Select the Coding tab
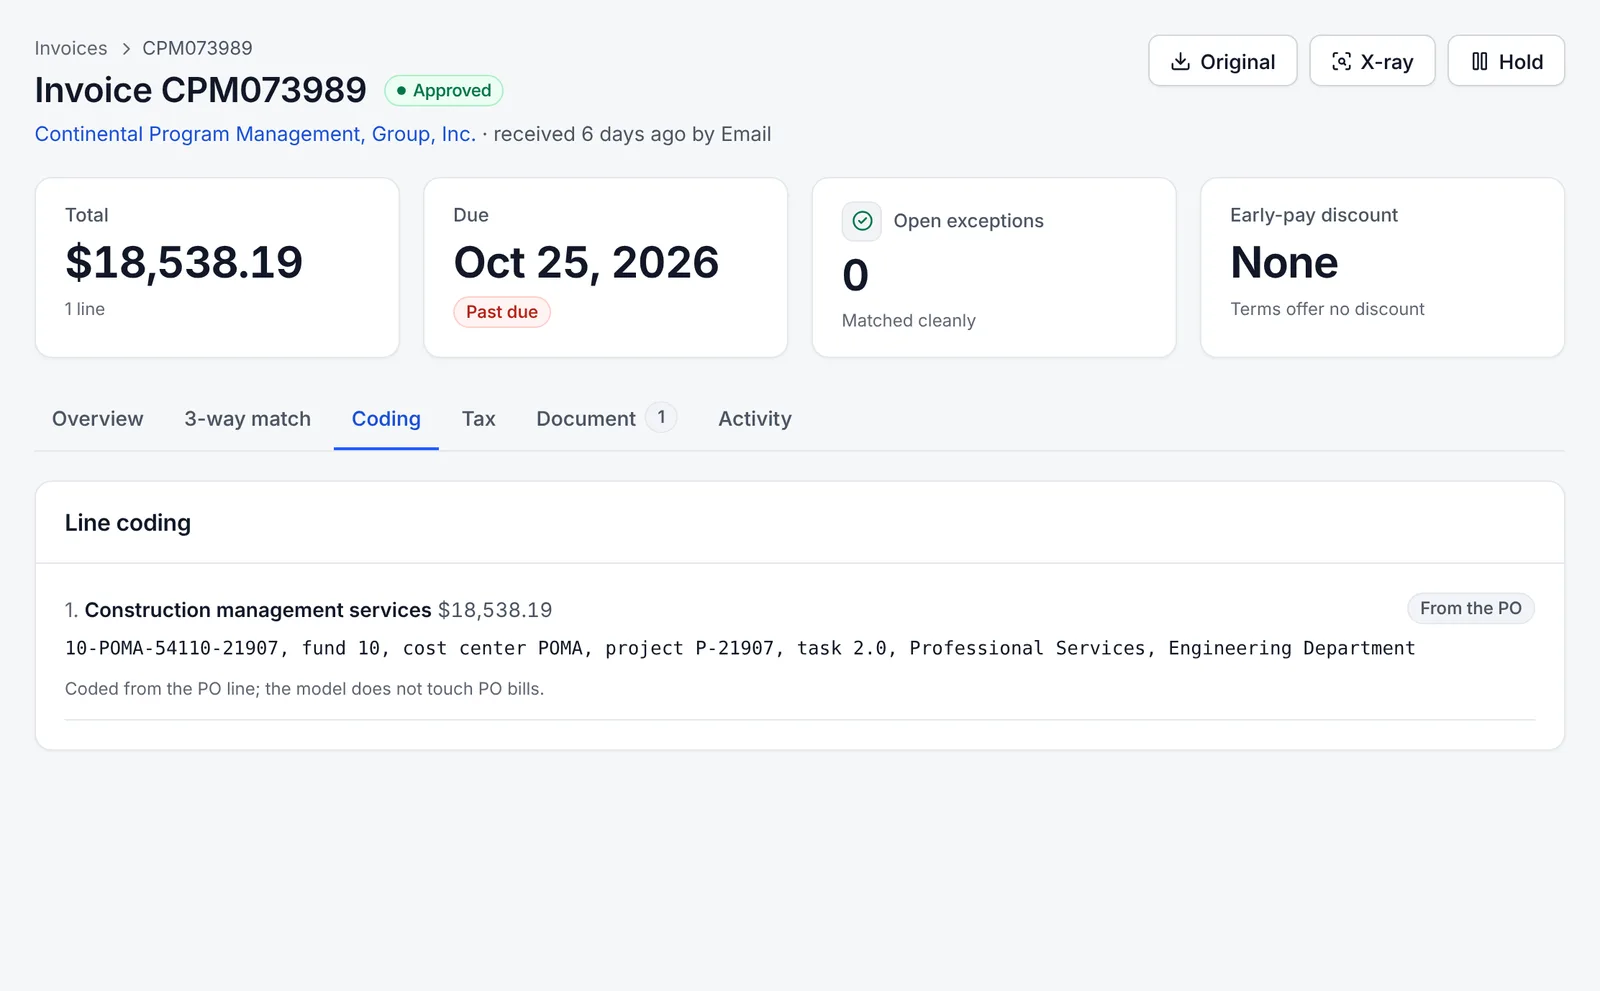 pyautogui.click(x=386, y=419)
